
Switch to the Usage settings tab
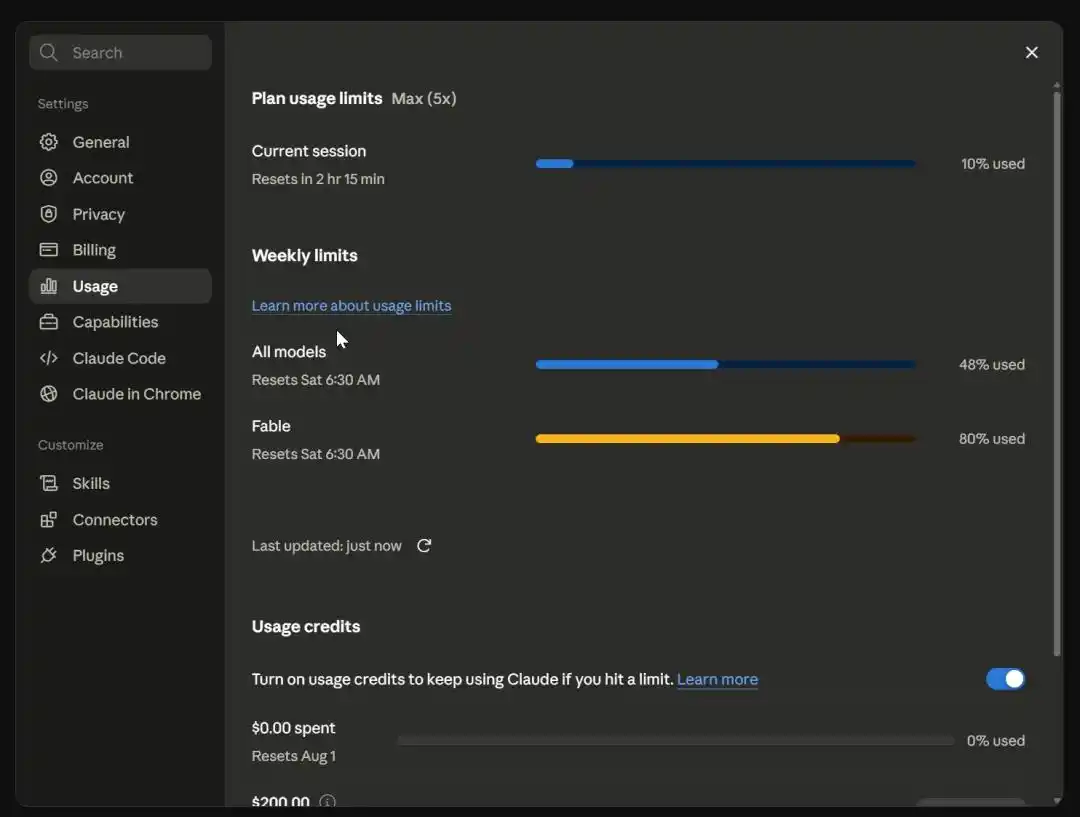pos(121,286)
